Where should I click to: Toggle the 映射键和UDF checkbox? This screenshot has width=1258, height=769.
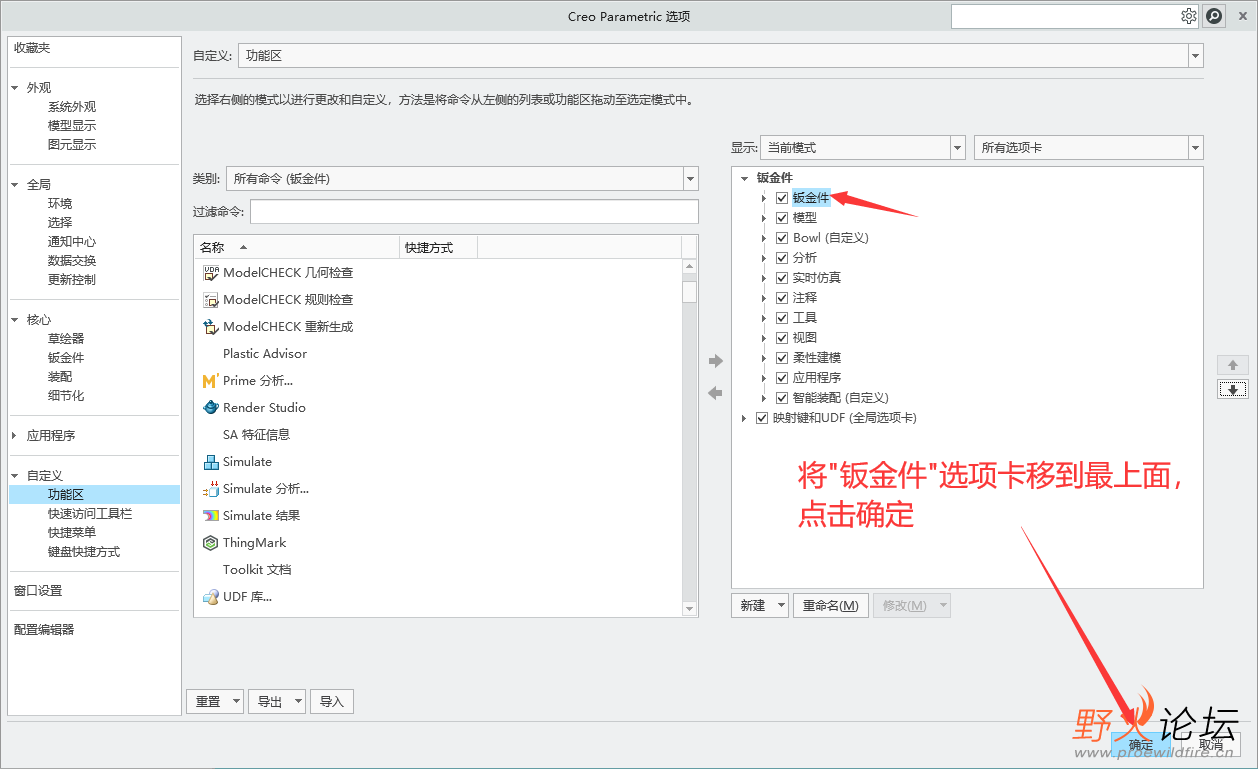pyautogui.click(x=762, y=418)
